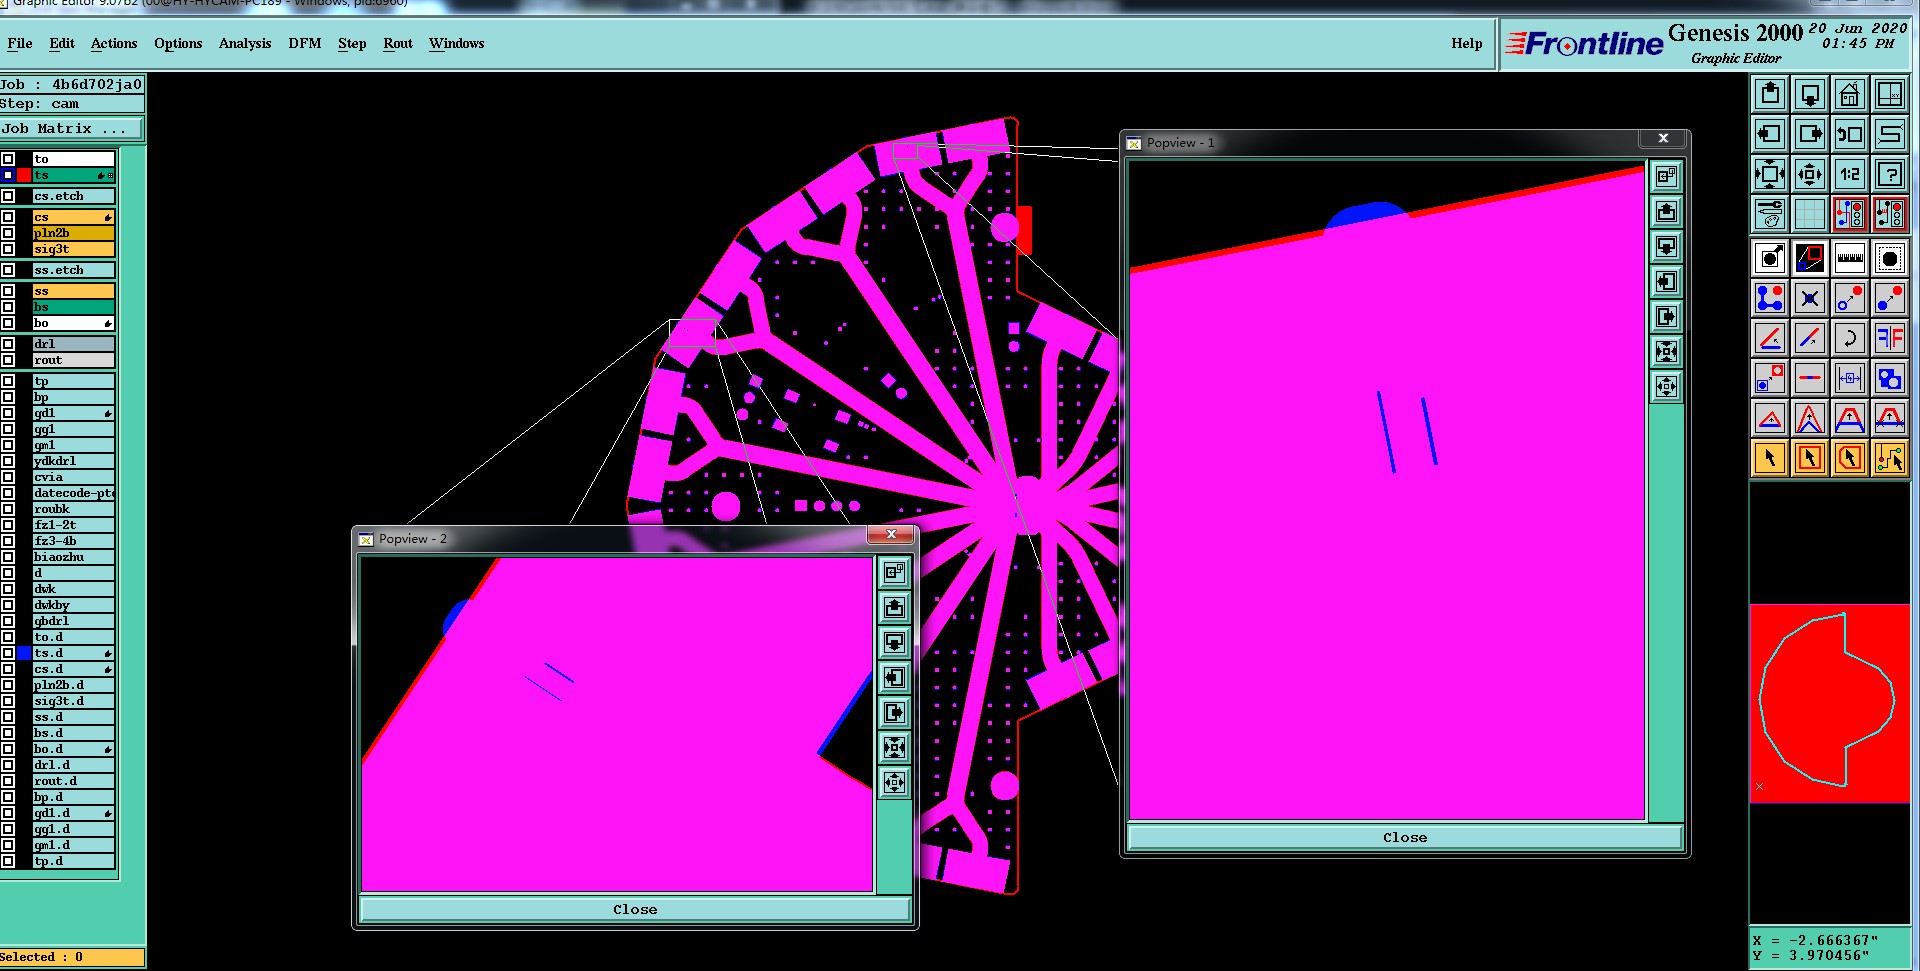Click the main toolbar zoom in icon
1920x971 pixels.
click(1770, 174)
